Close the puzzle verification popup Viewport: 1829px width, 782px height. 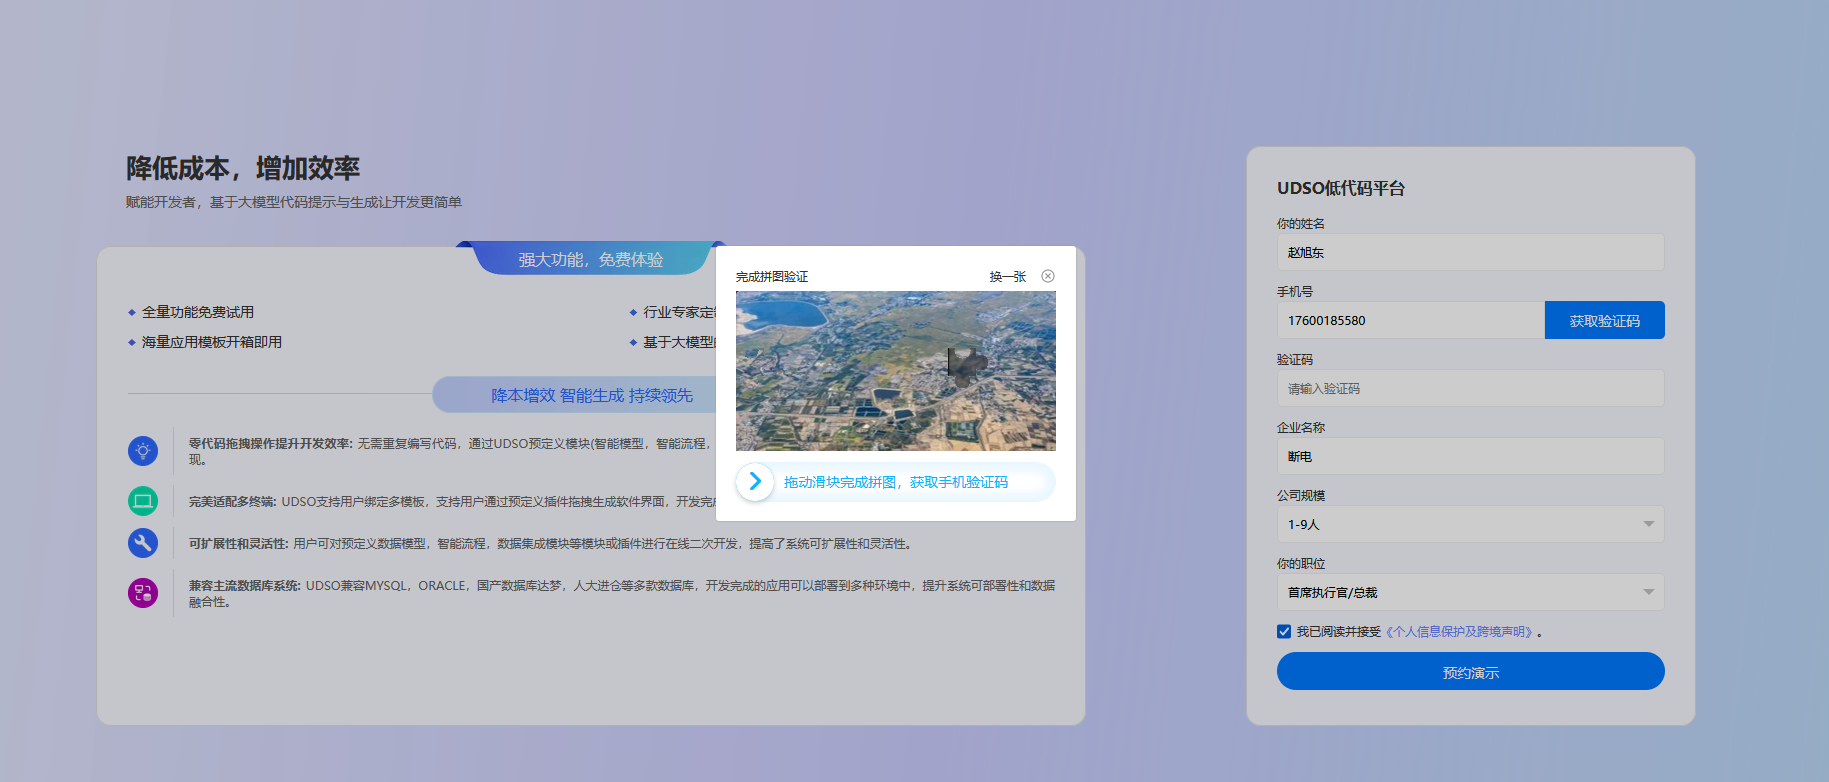[1048, 276]
